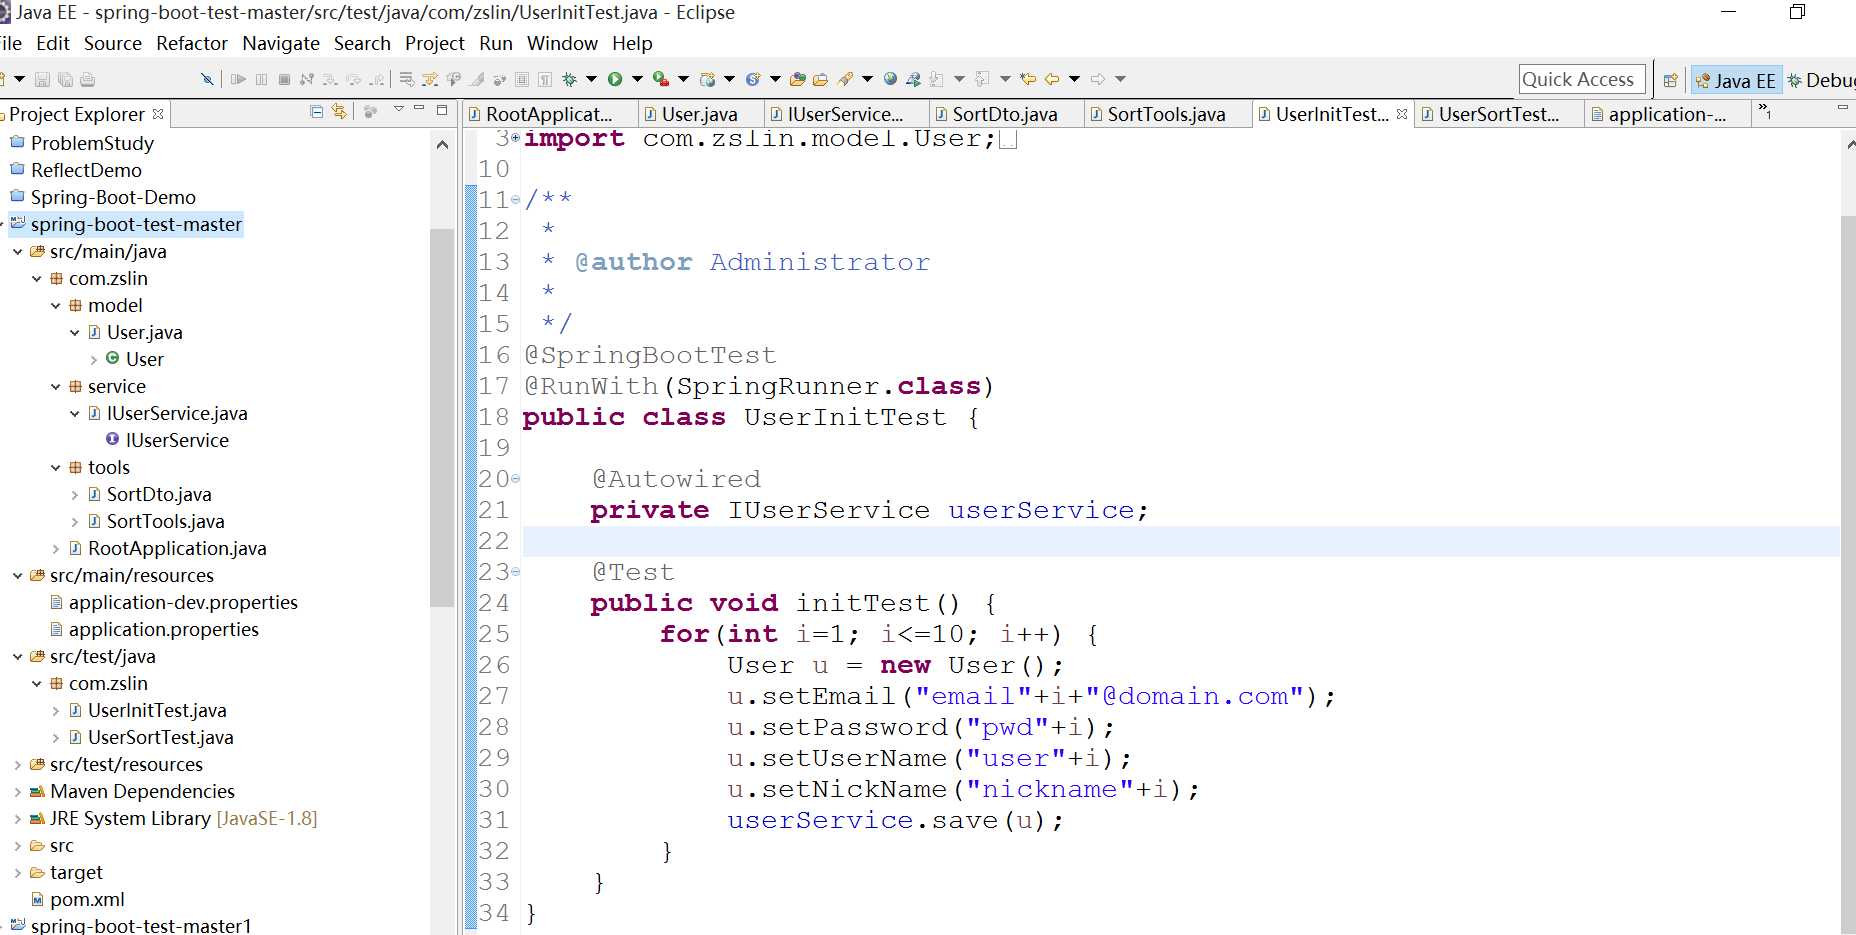Click the New Server icon in toolbar
This screenshot has height=935, width=1856.
point(708,79)
